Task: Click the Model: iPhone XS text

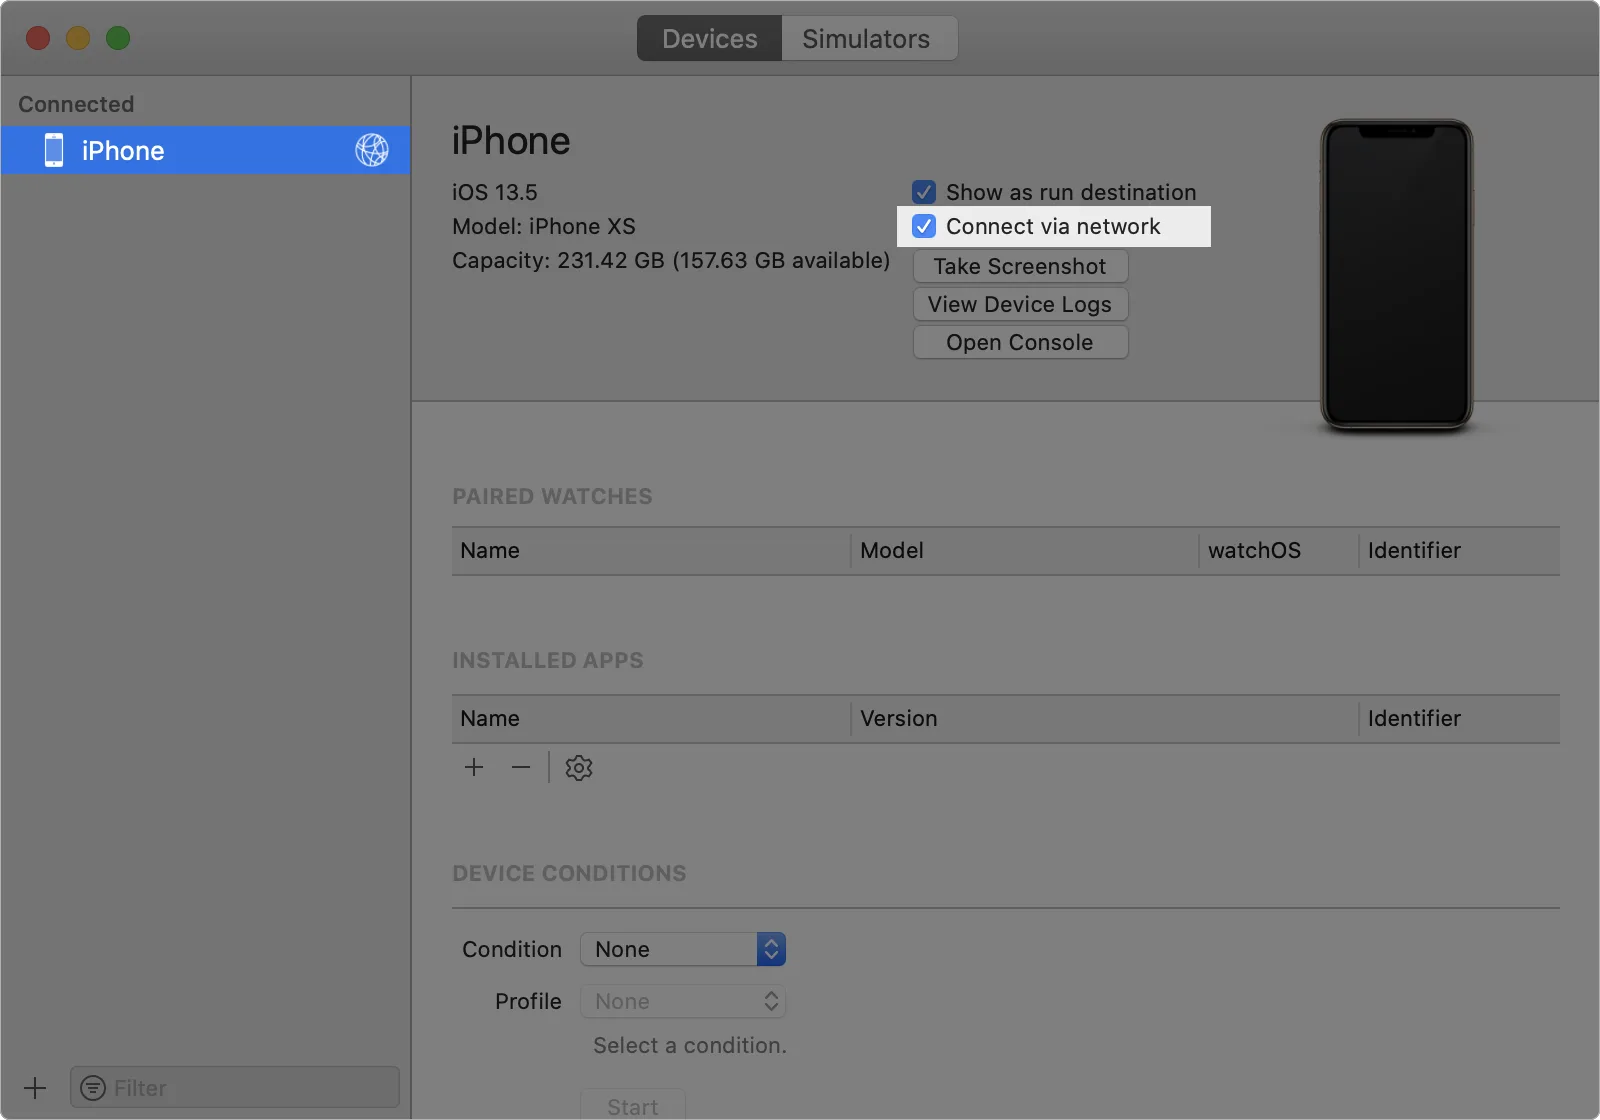Action: [x=544, y=226]
